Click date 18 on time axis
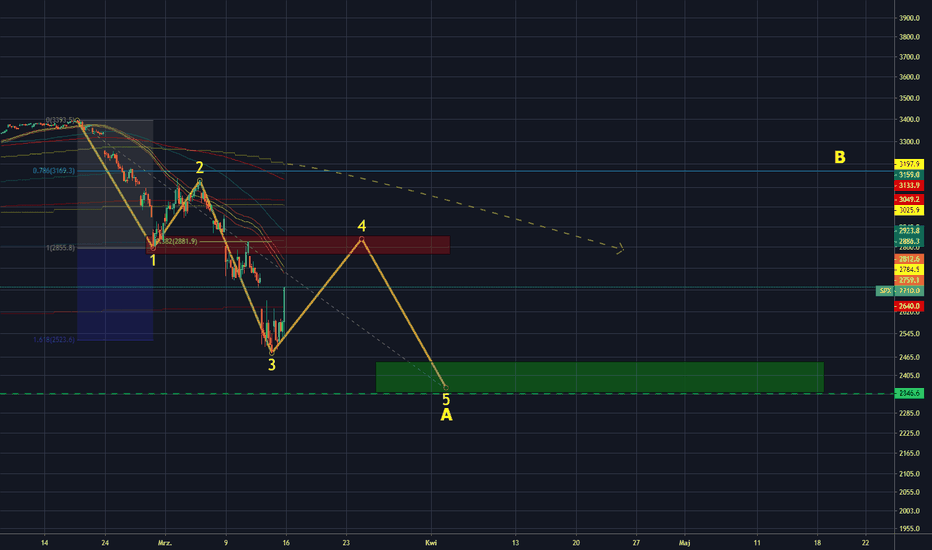The width and height of the screenshot is (932, 550). 817,543
